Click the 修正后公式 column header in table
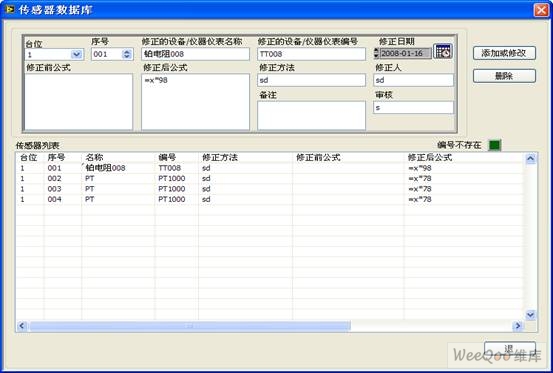 [430, 157]
